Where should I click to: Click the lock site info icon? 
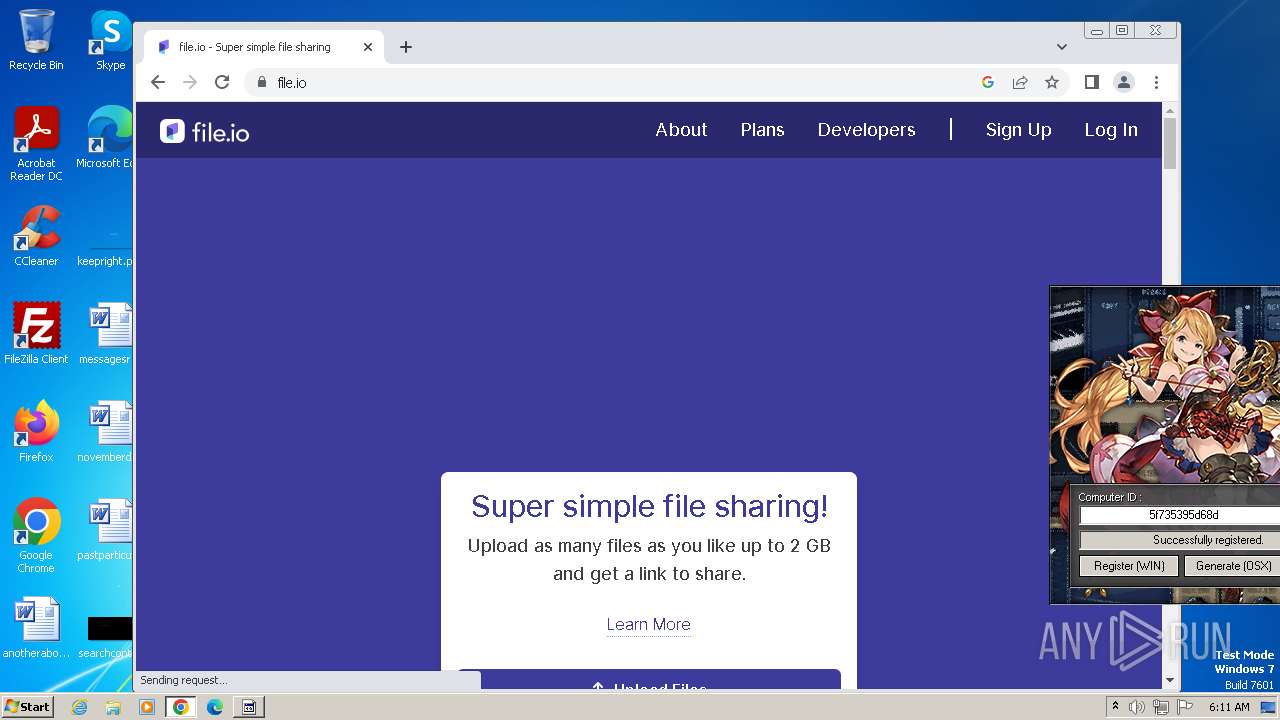[262, 82]
